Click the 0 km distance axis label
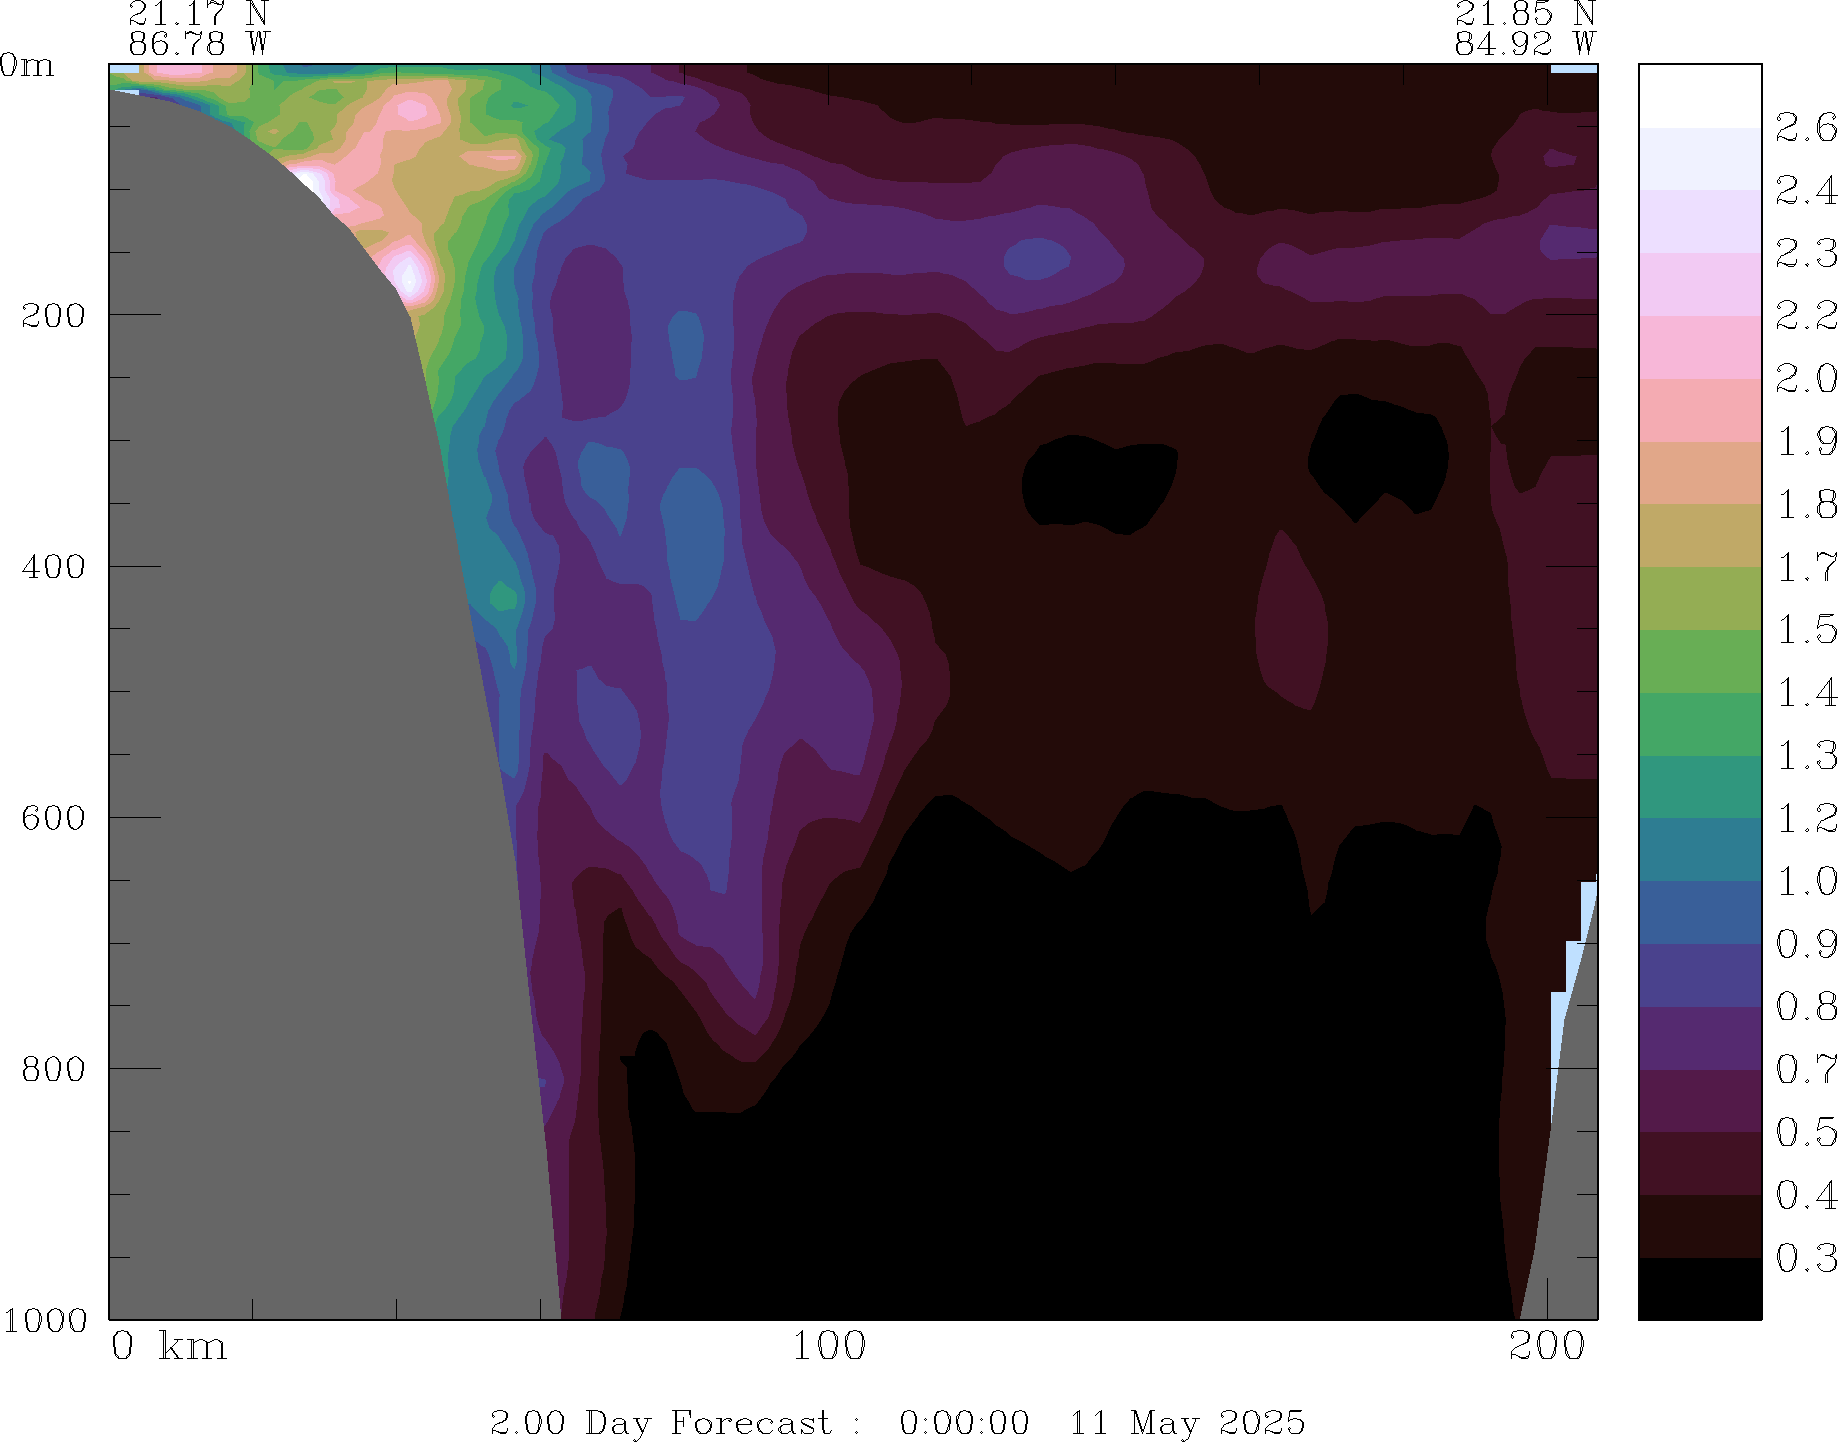This screenshot has height=1442, width=1838. (x=168, y=1347)
